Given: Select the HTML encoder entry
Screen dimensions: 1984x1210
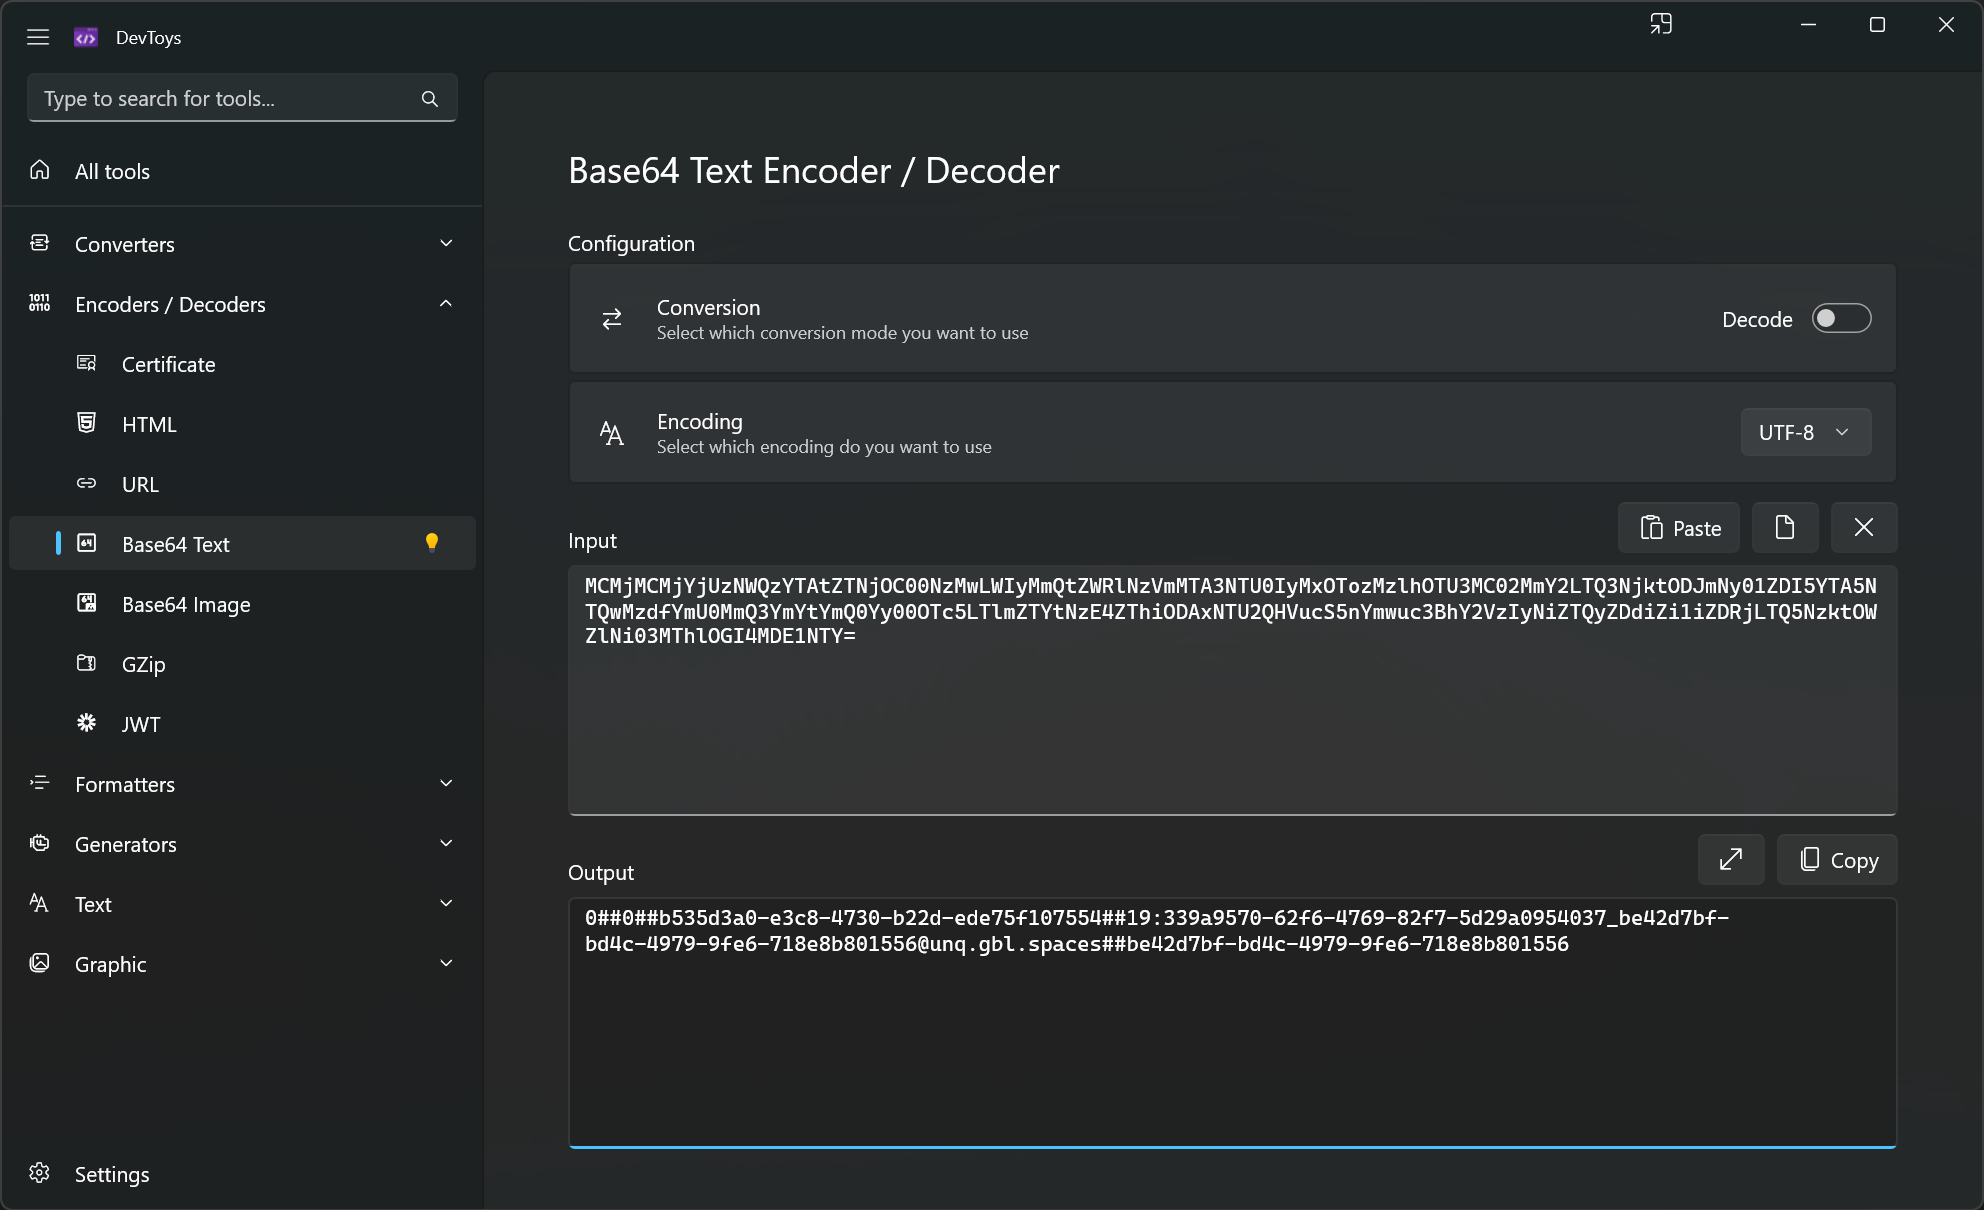Looking at the screenshot, I should (242, 424).
